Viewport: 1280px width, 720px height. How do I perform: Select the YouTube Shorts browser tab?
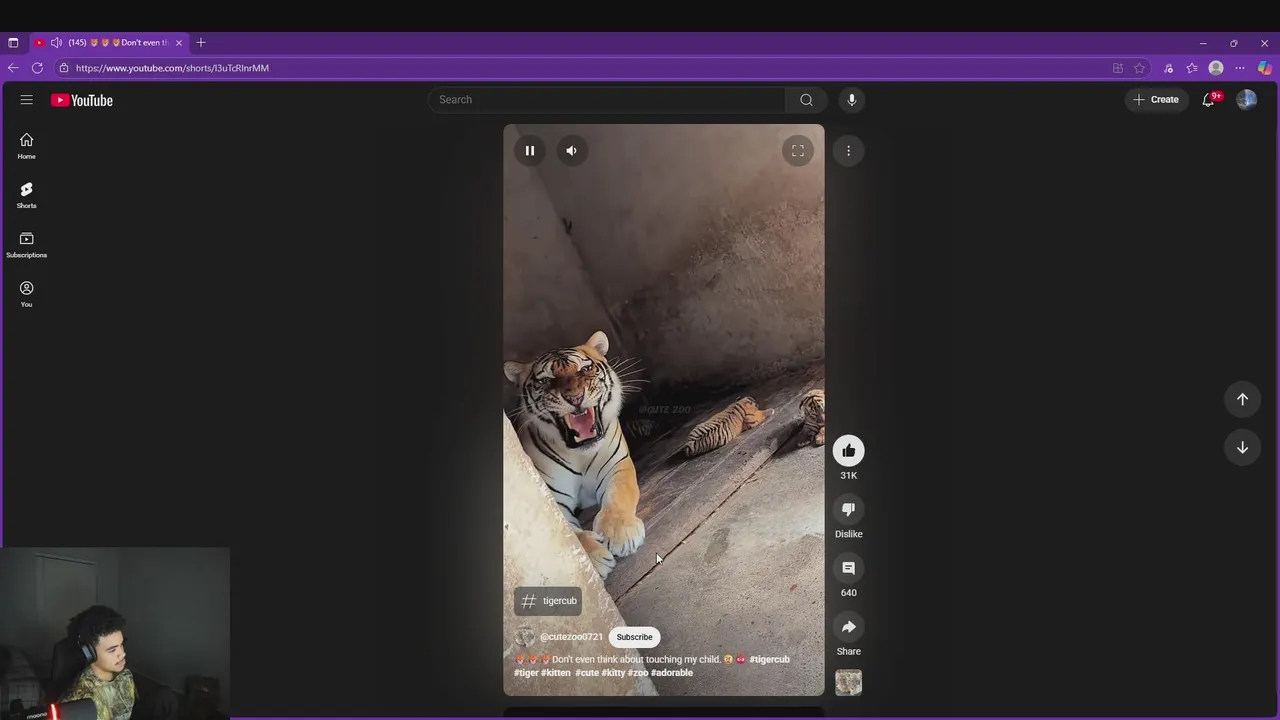tap(108, 43)
